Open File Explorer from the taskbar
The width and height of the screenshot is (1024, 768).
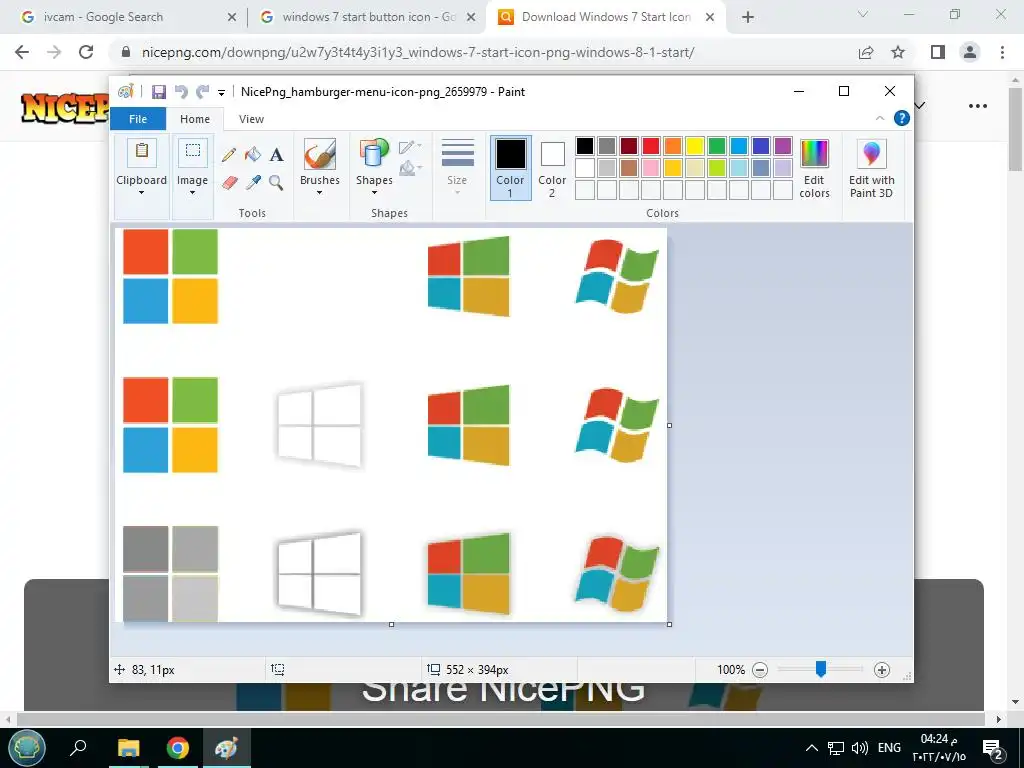[x=129, y=748]
